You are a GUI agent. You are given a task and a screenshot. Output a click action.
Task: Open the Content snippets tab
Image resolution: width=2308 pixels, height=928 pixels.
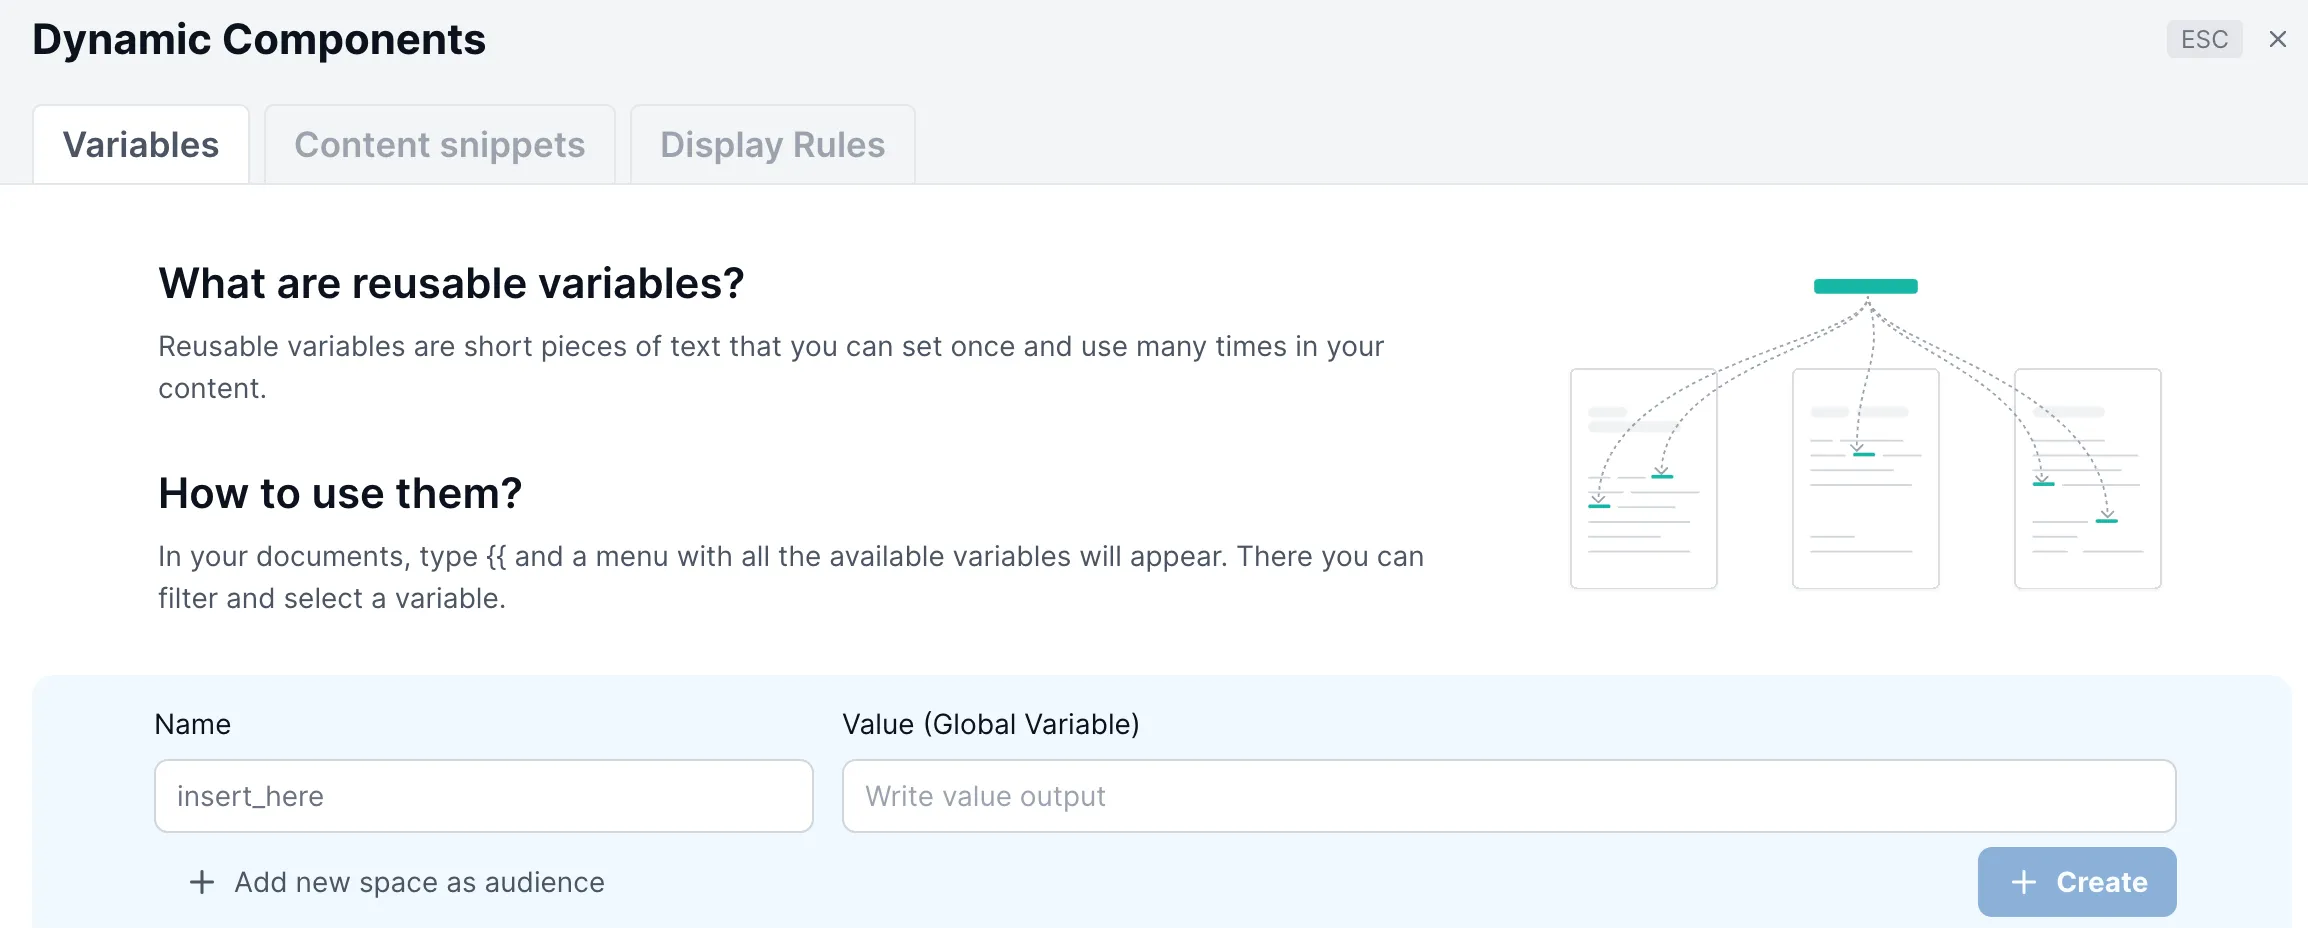tap(440, 145)
